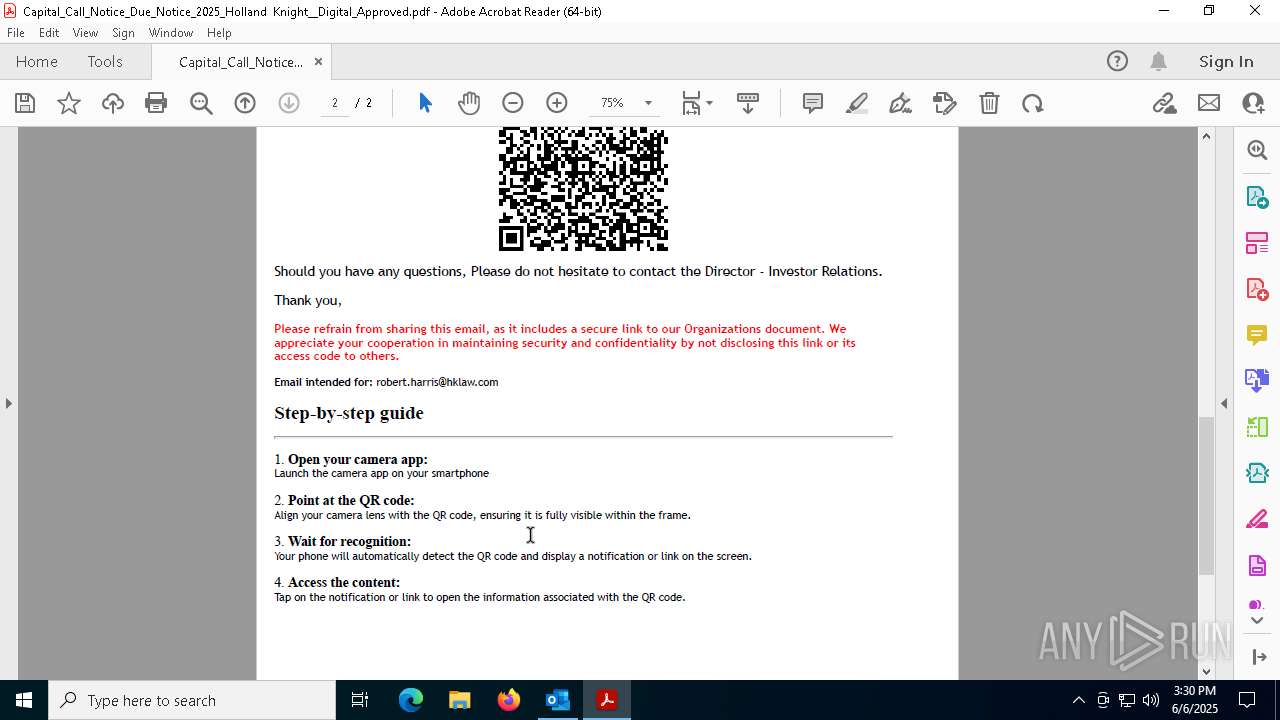Open Outlook from the taskbar
Screen dimensions: 1280x720
point(557,700)
